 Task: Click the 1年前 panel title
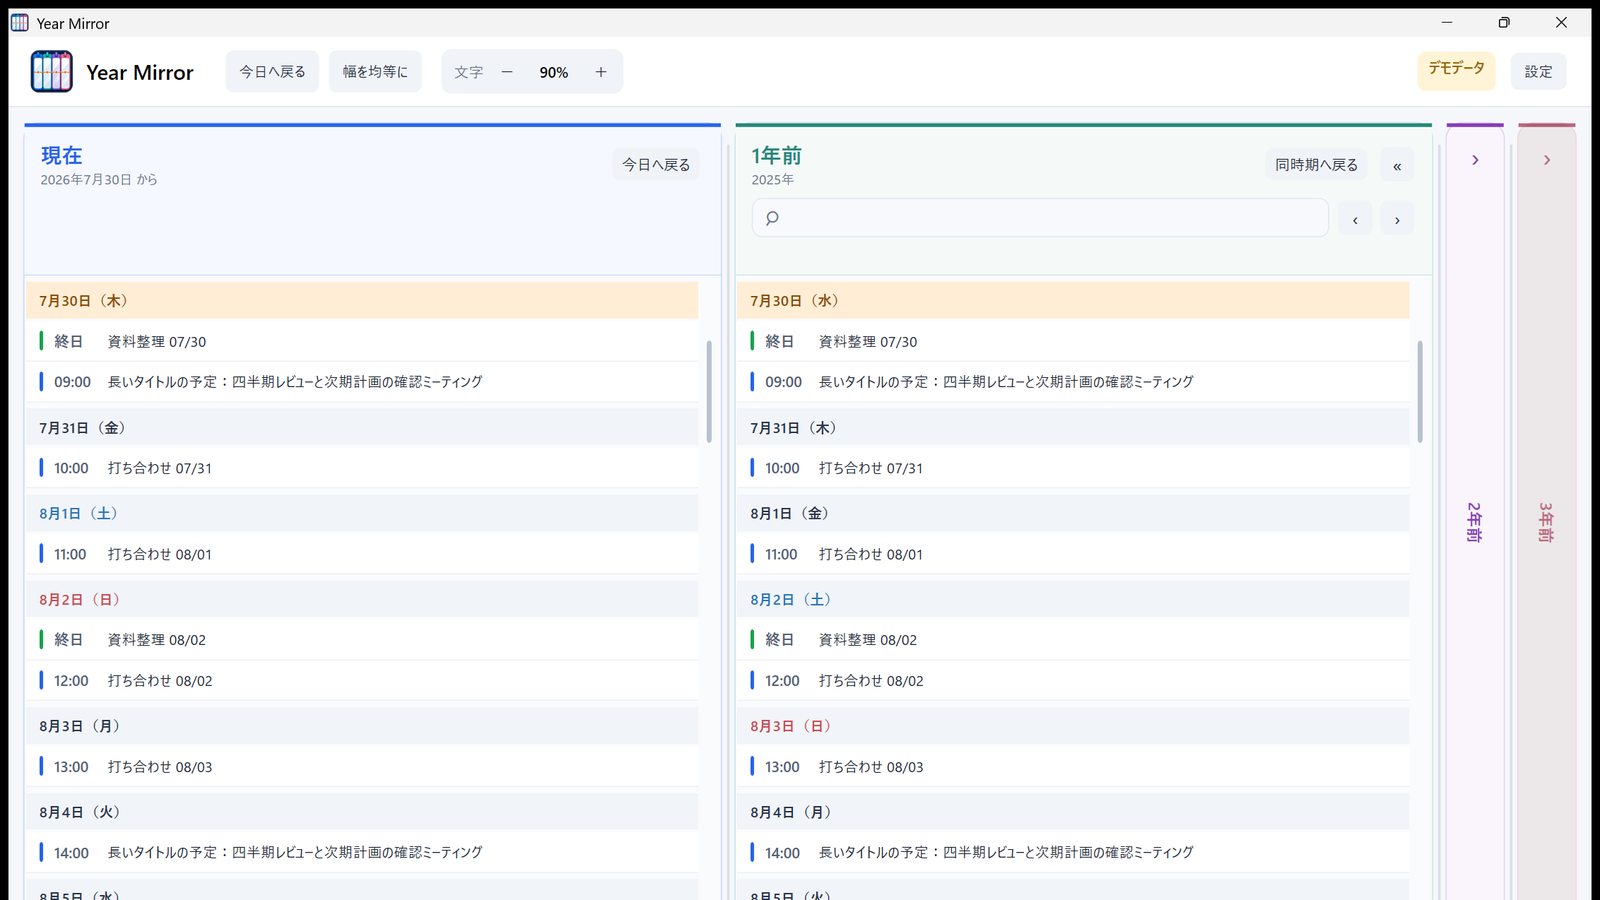[777, 155]
